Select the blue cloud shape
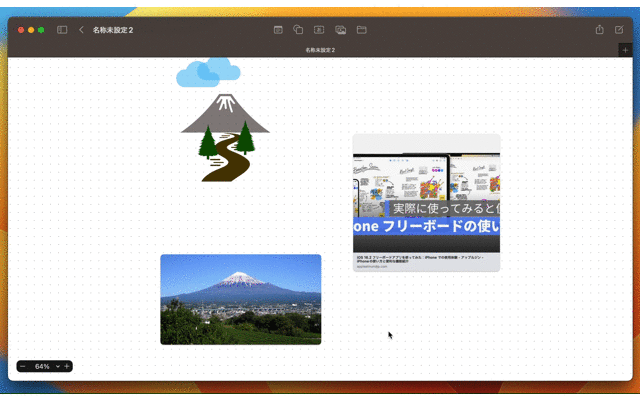The width and height of the screenshot is (640, 400). [208, 72]
